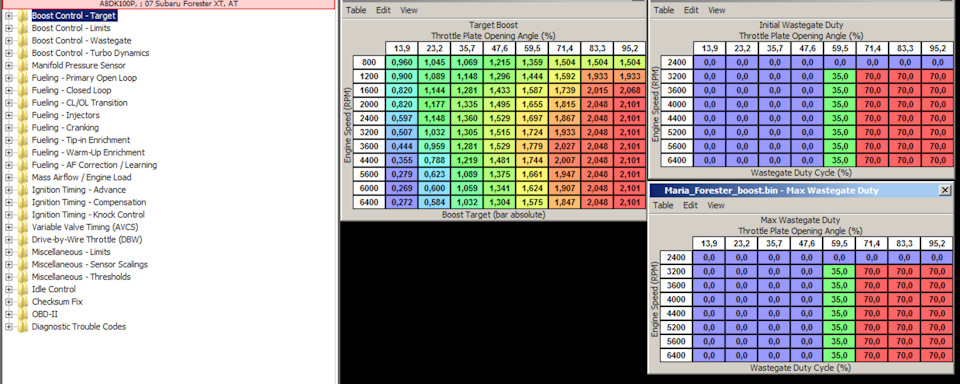Select the Boost Control - Target folder icon
The width and height of the screenshot is (960, 384).
23,16
